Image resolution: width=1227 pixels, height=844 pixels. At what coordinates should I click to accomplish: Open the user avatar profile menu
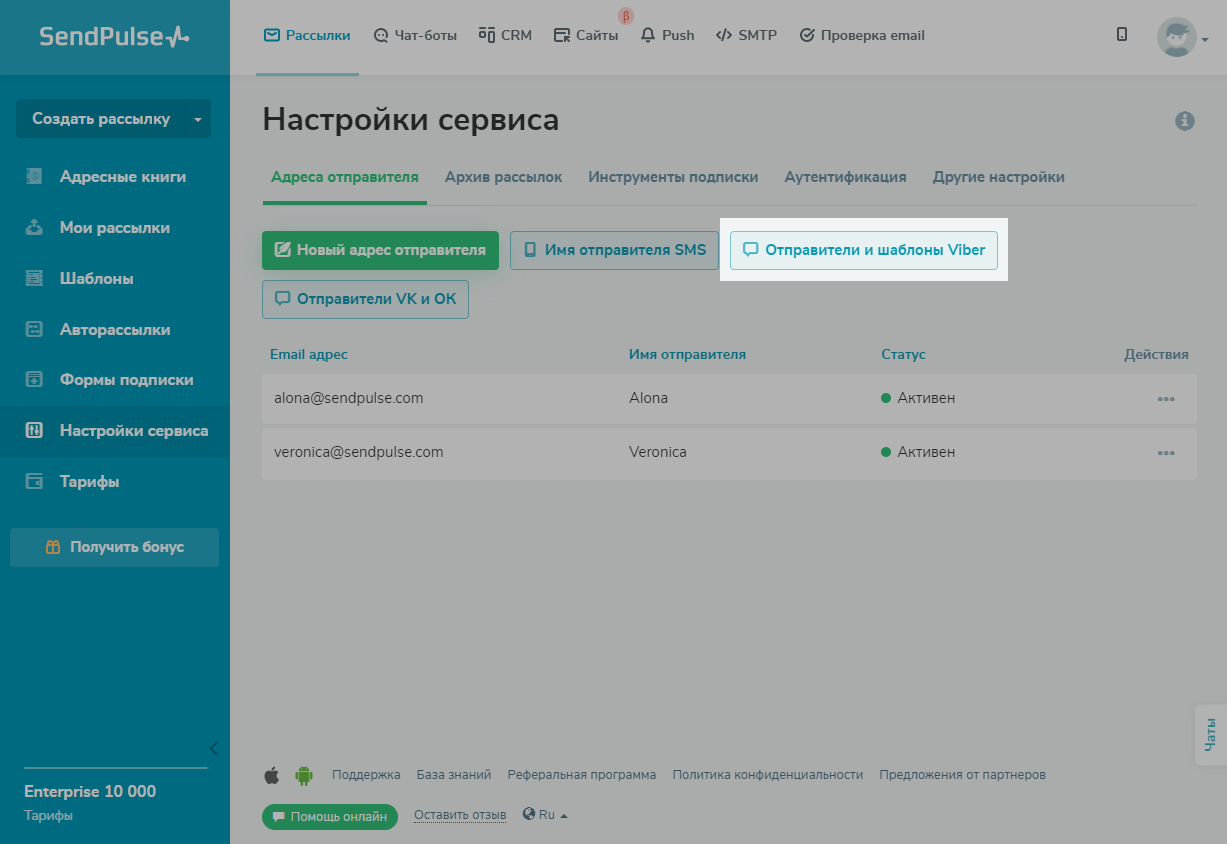[1182, 37]
